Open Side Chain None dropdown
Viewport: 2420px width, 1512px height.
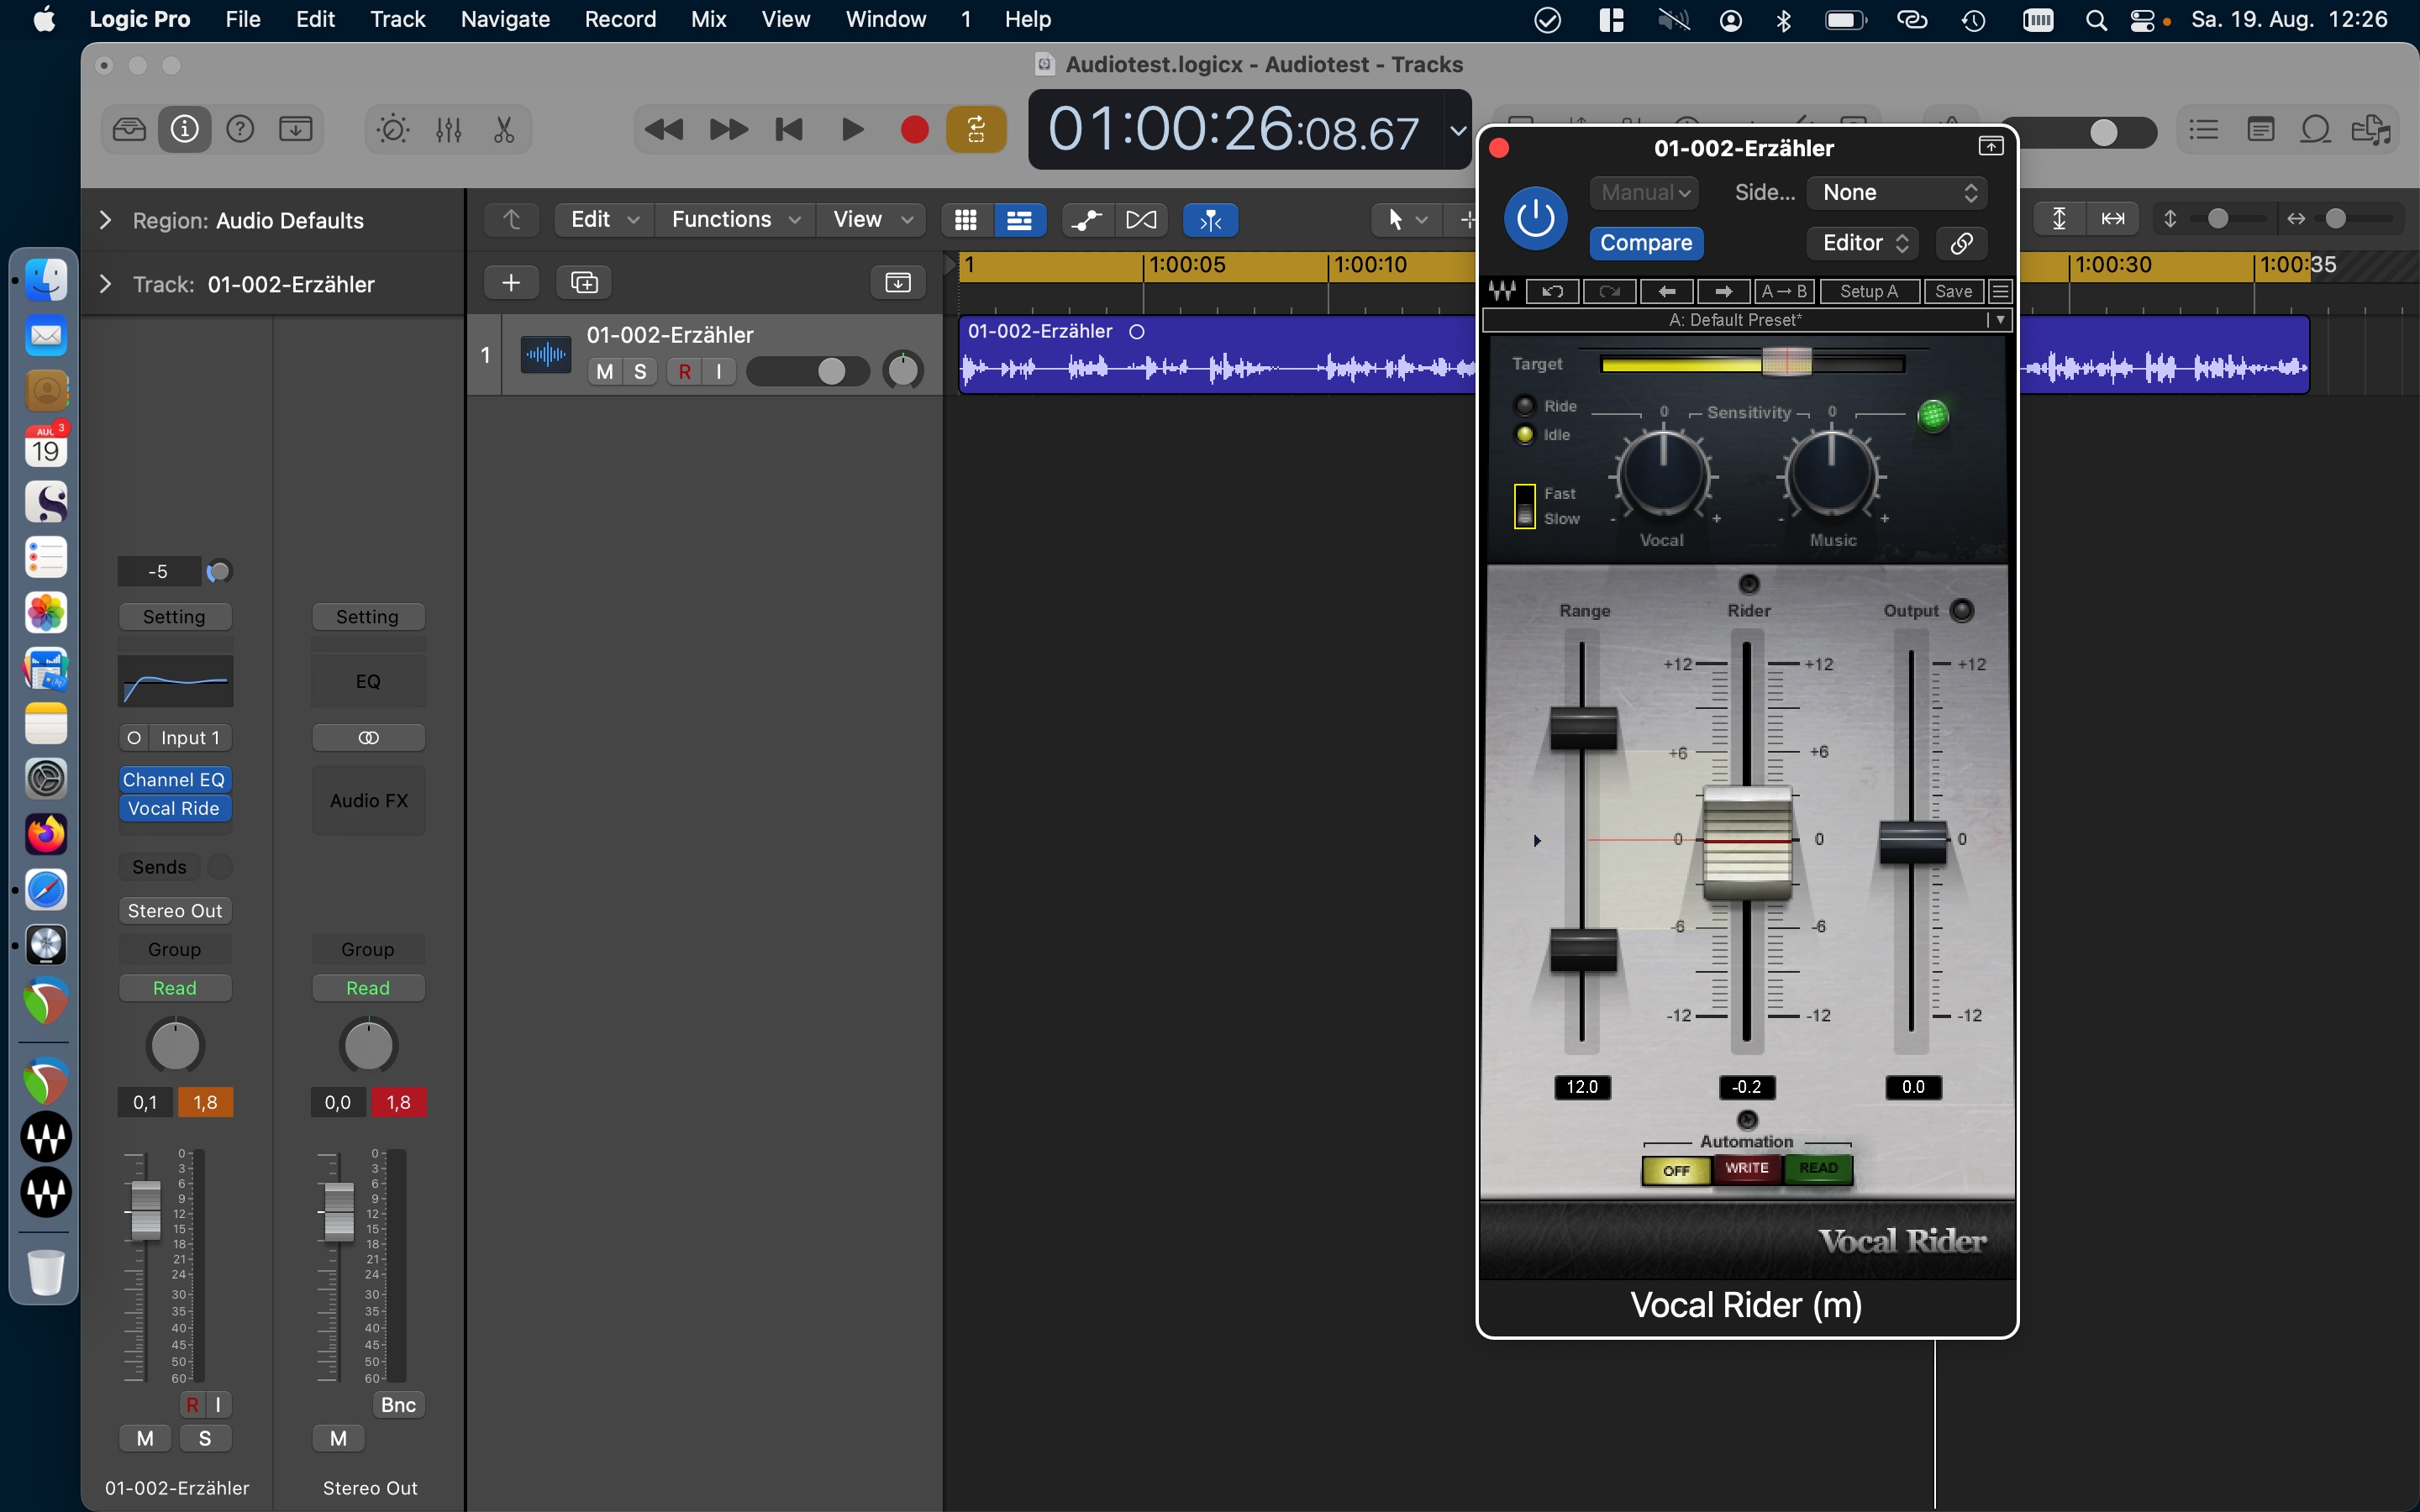click(1897, 192)
